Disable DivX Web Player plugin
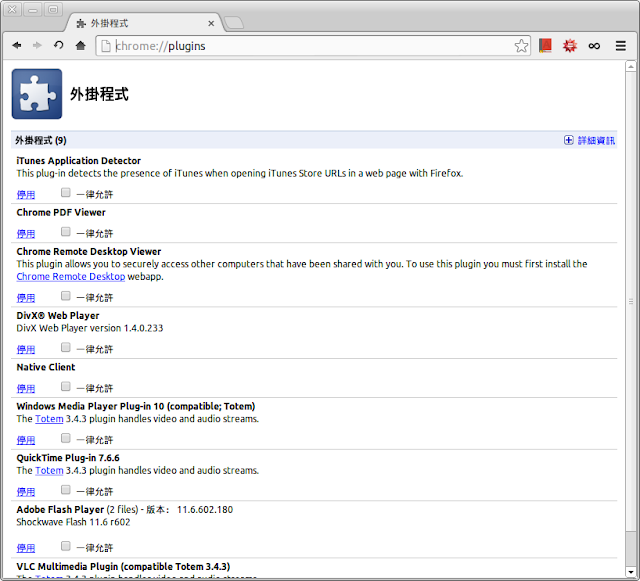 coord(26,349)
